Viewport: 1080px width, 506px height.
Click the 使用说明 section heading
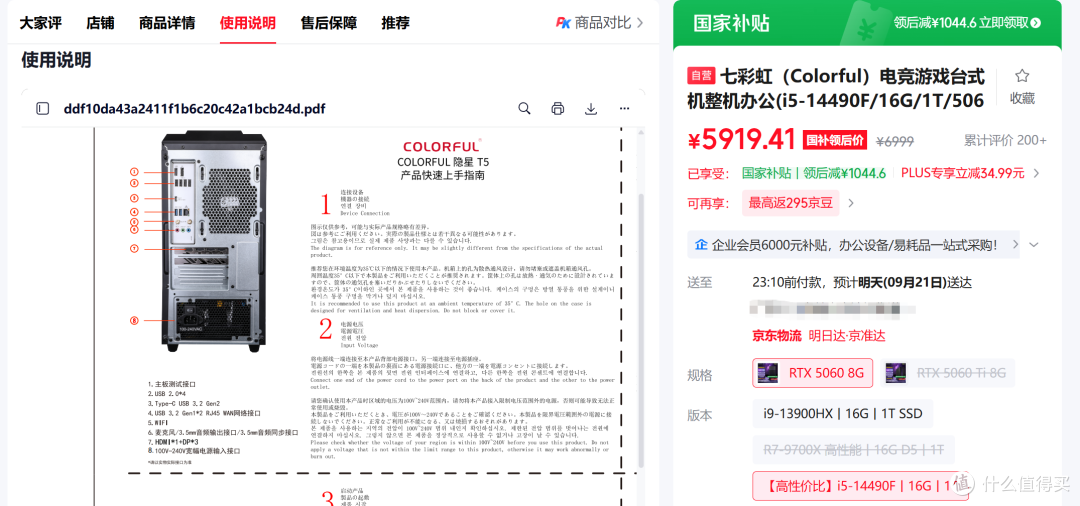[x=56, y=60]
